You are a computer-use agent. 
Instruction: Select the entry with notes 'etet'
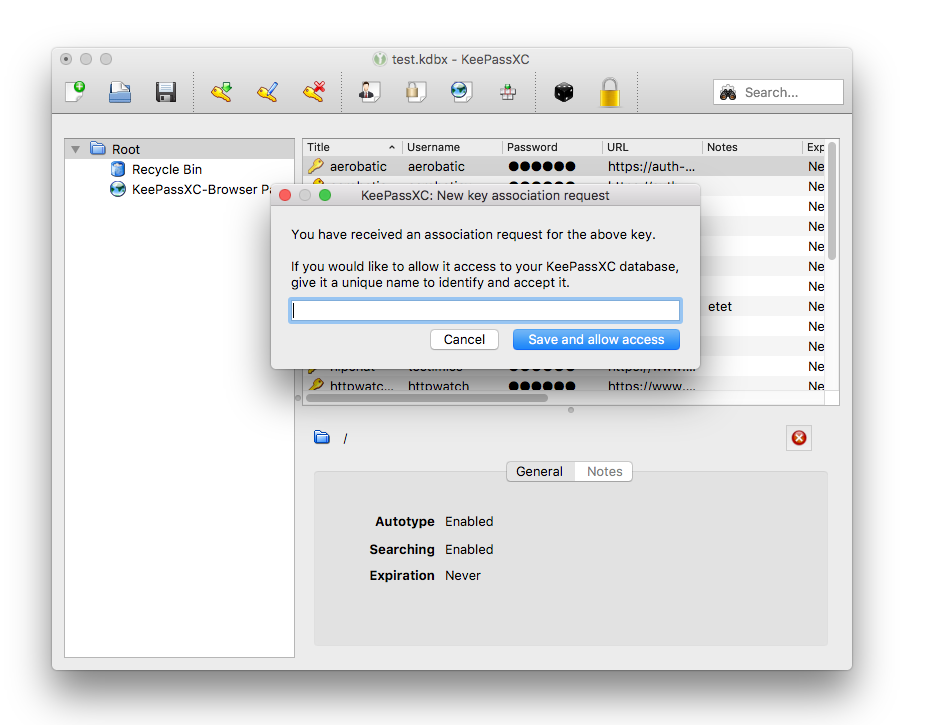(720, 306)
